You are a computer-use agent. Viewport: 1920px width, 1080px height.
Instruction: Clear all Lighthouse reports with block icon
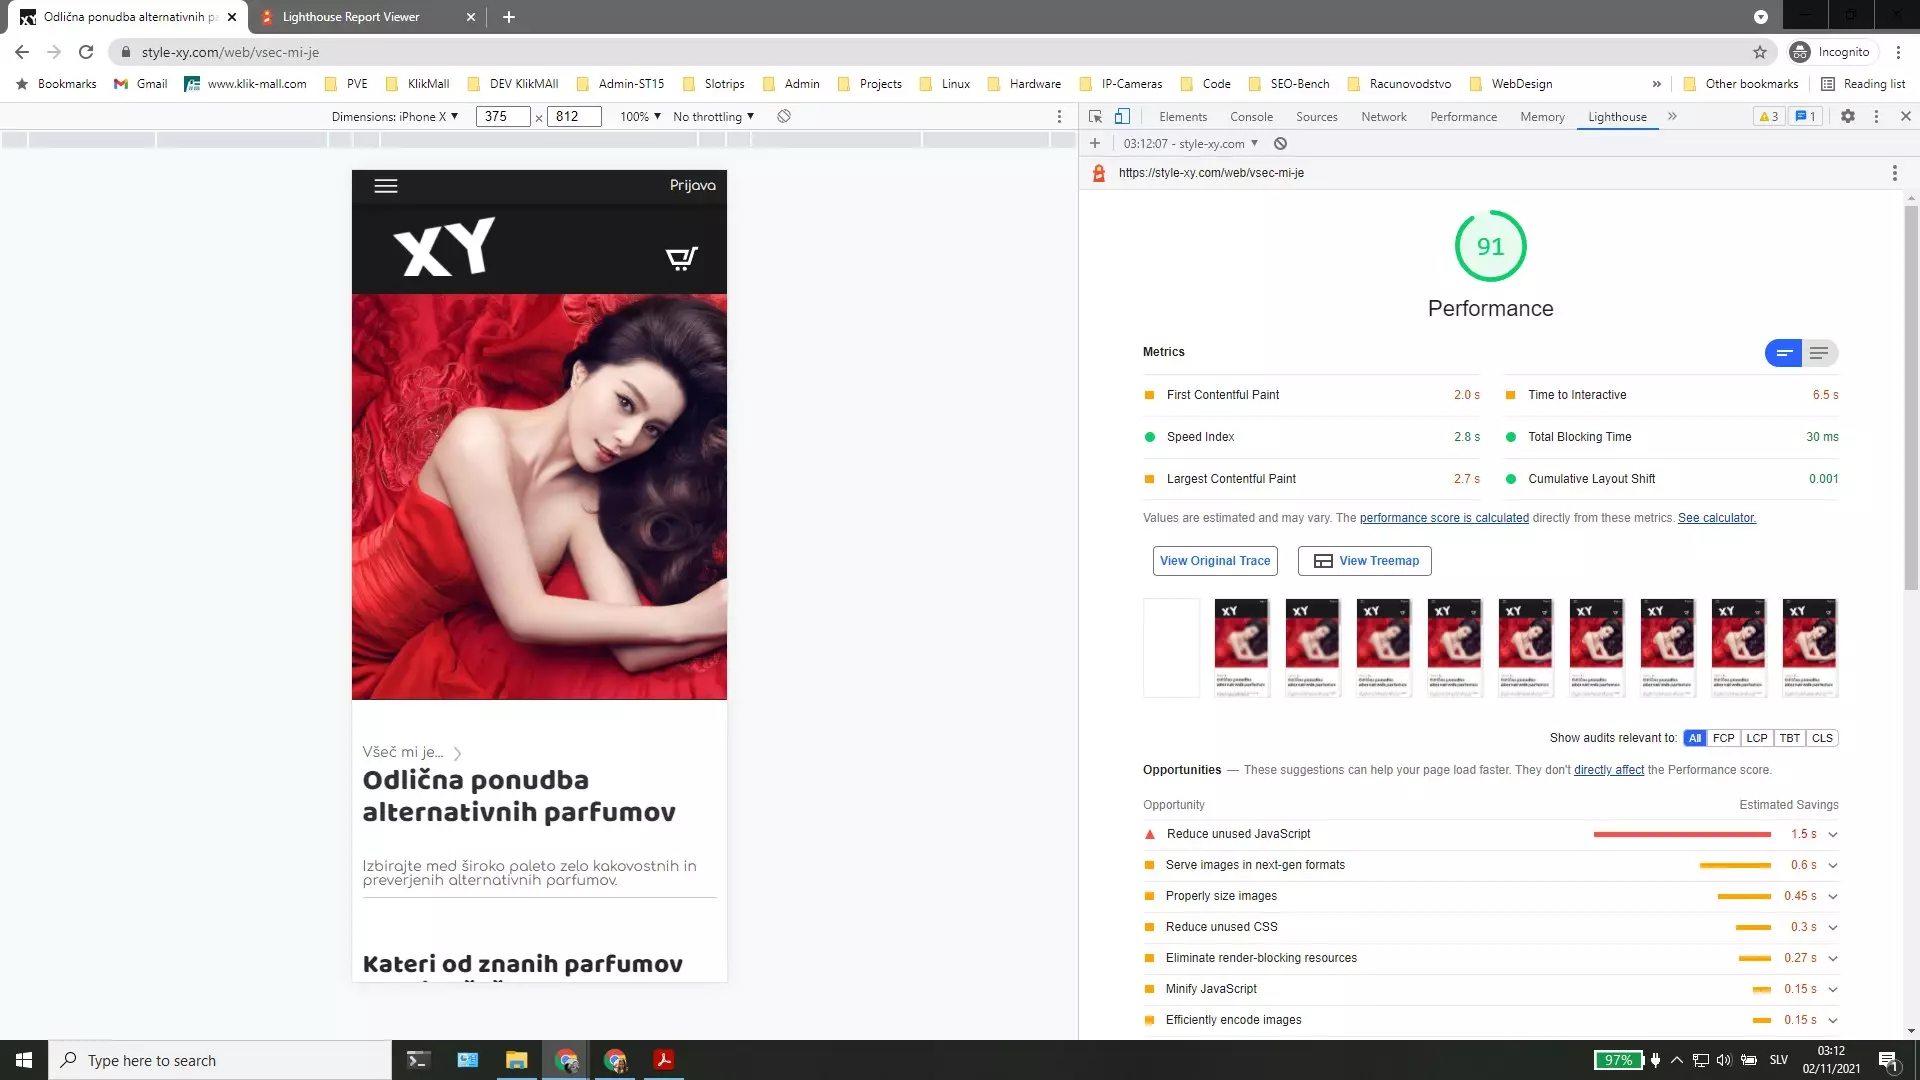1280,143
